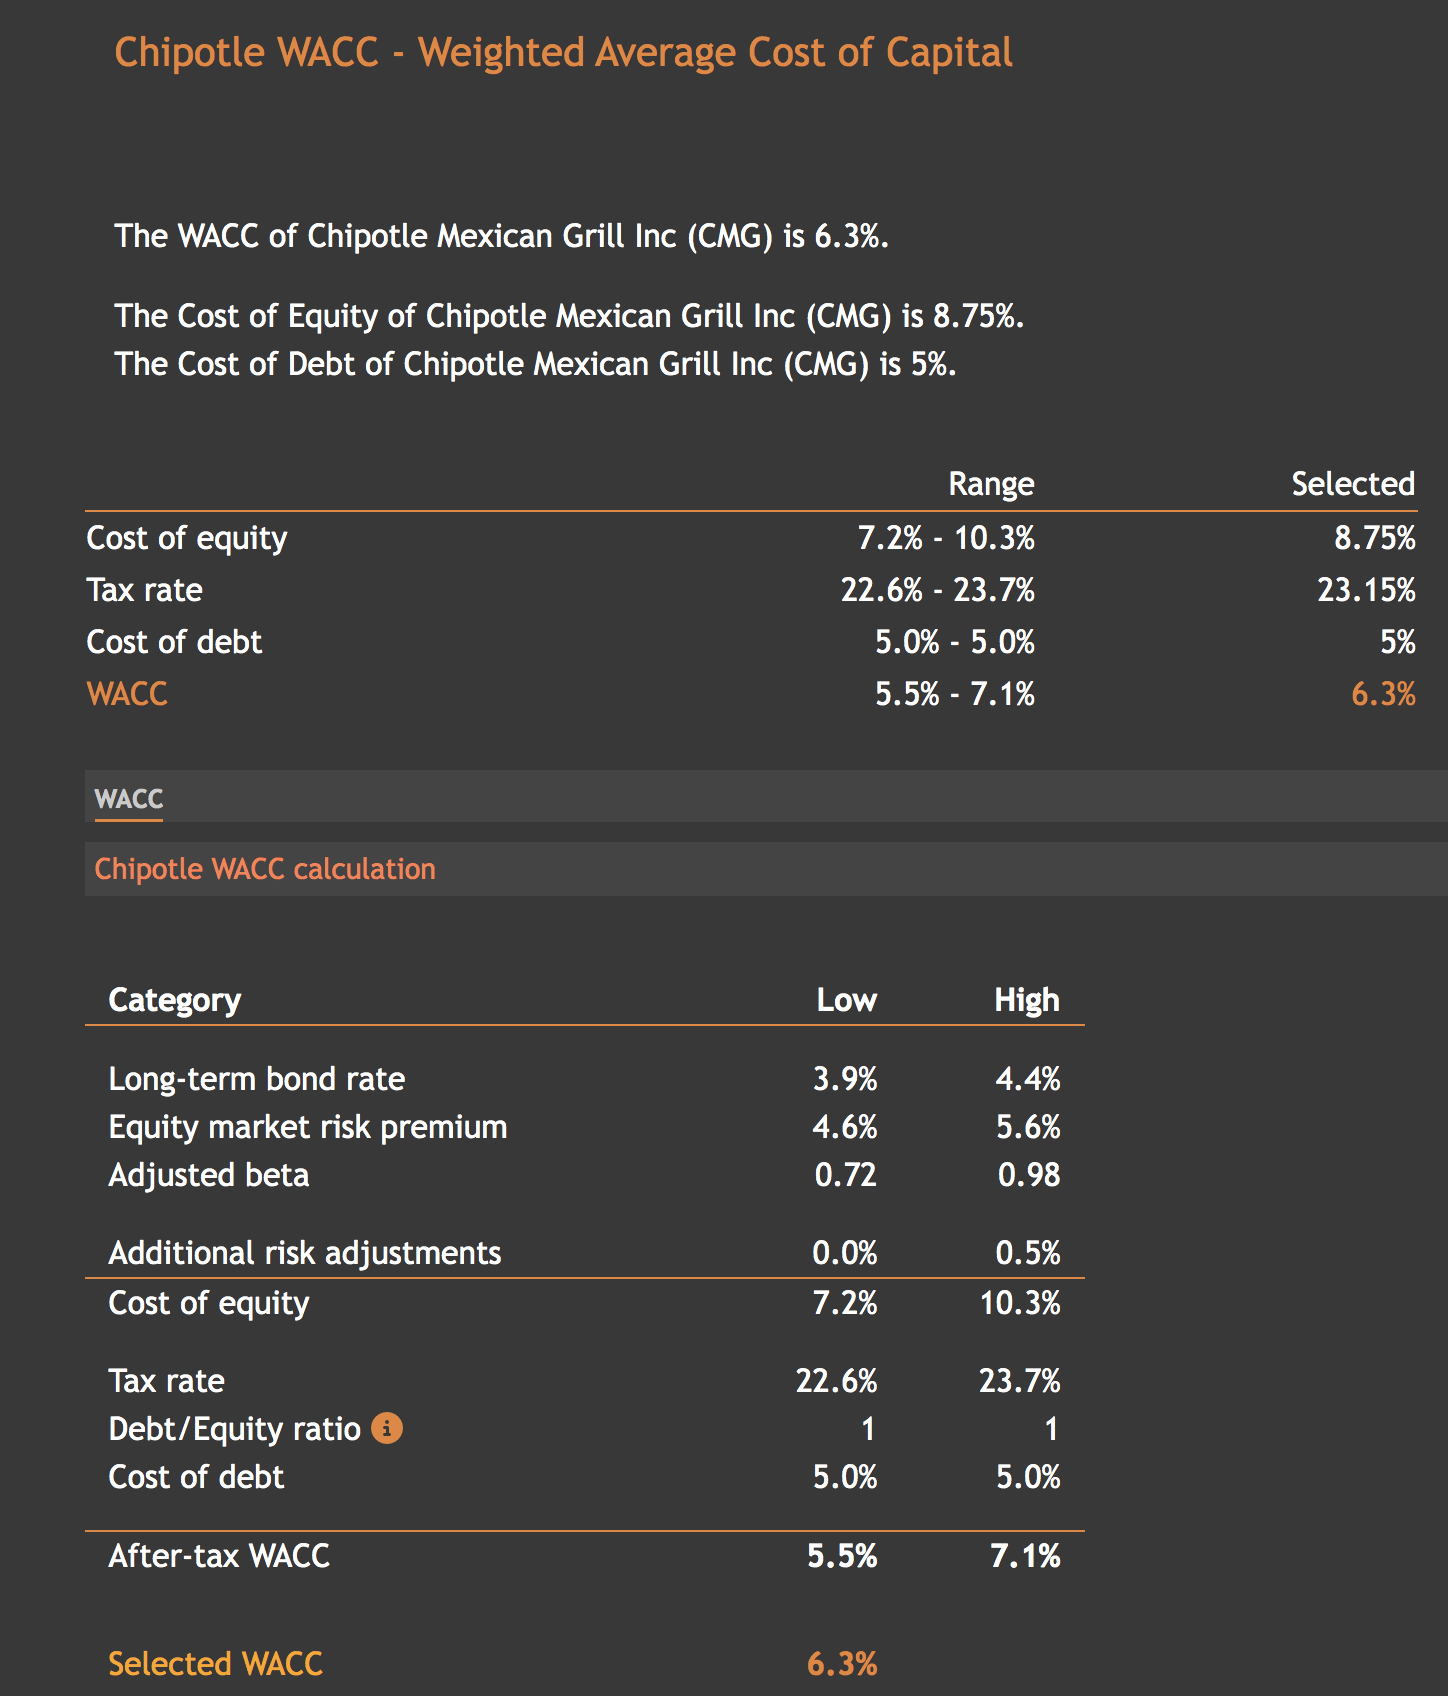1448x1696 pixels.
Task: Click the Range column header
Action: tap(991, 483)
